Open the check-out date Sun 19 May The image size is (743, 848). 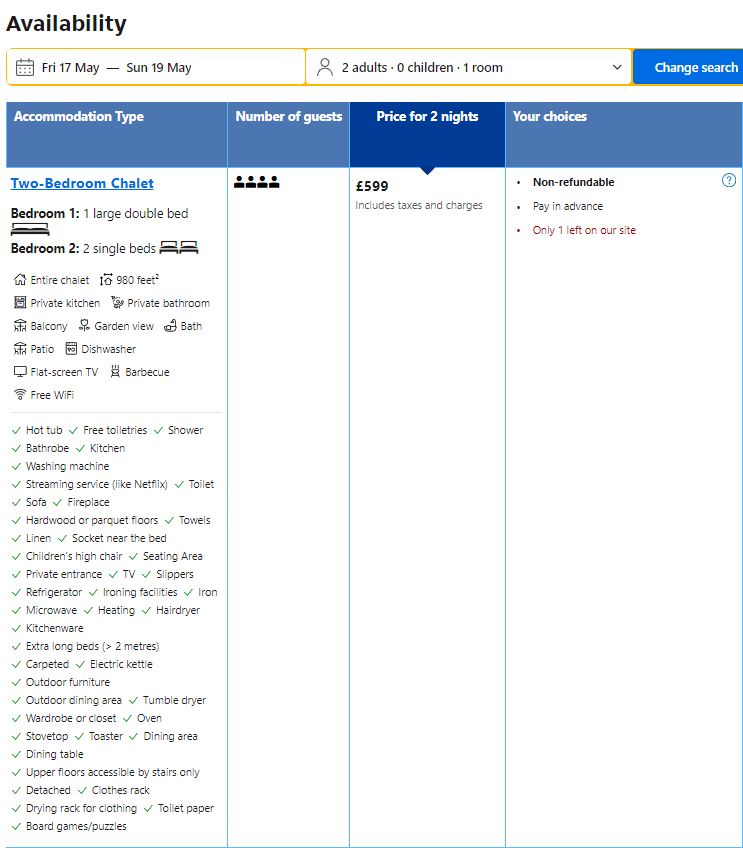click(x=158, y=68)
